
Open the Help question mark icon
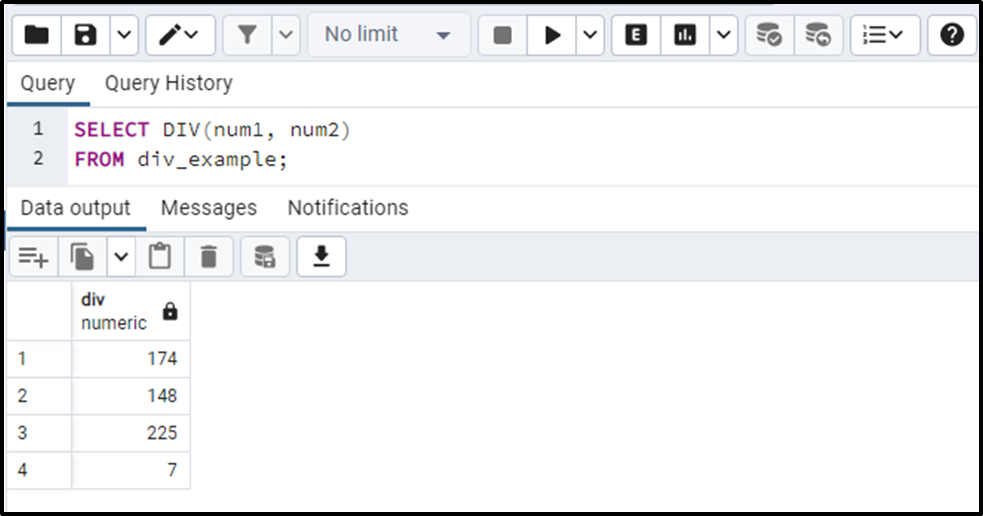pyautogui.click(x=952, y=35)
